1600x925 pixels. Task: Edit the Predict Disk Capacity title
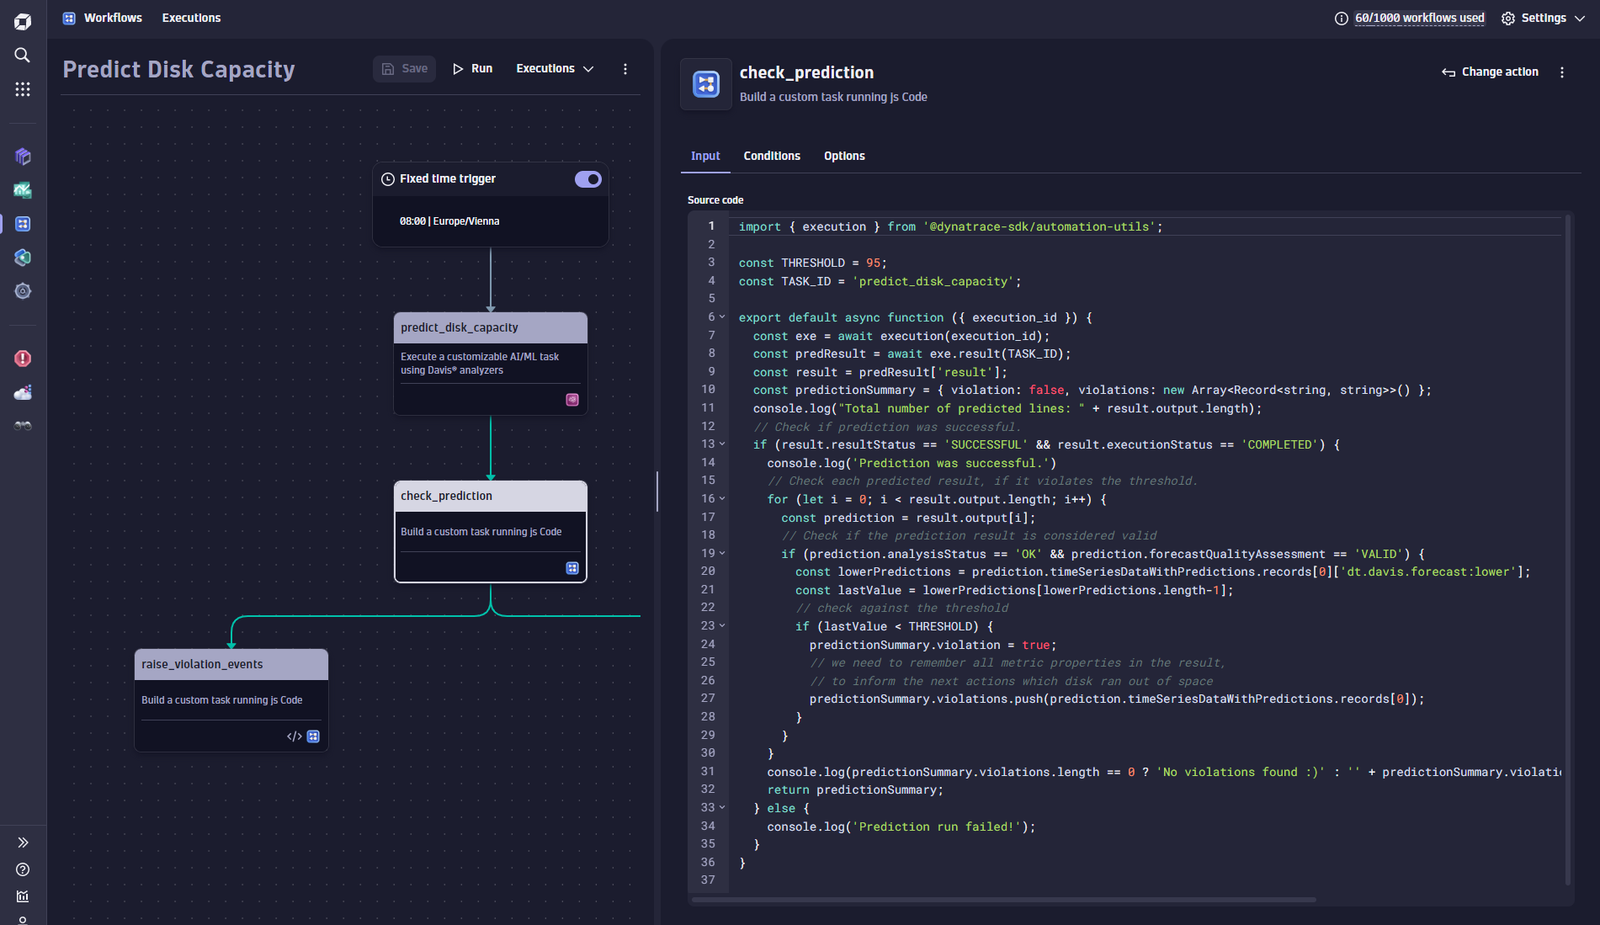click(179, 69)
